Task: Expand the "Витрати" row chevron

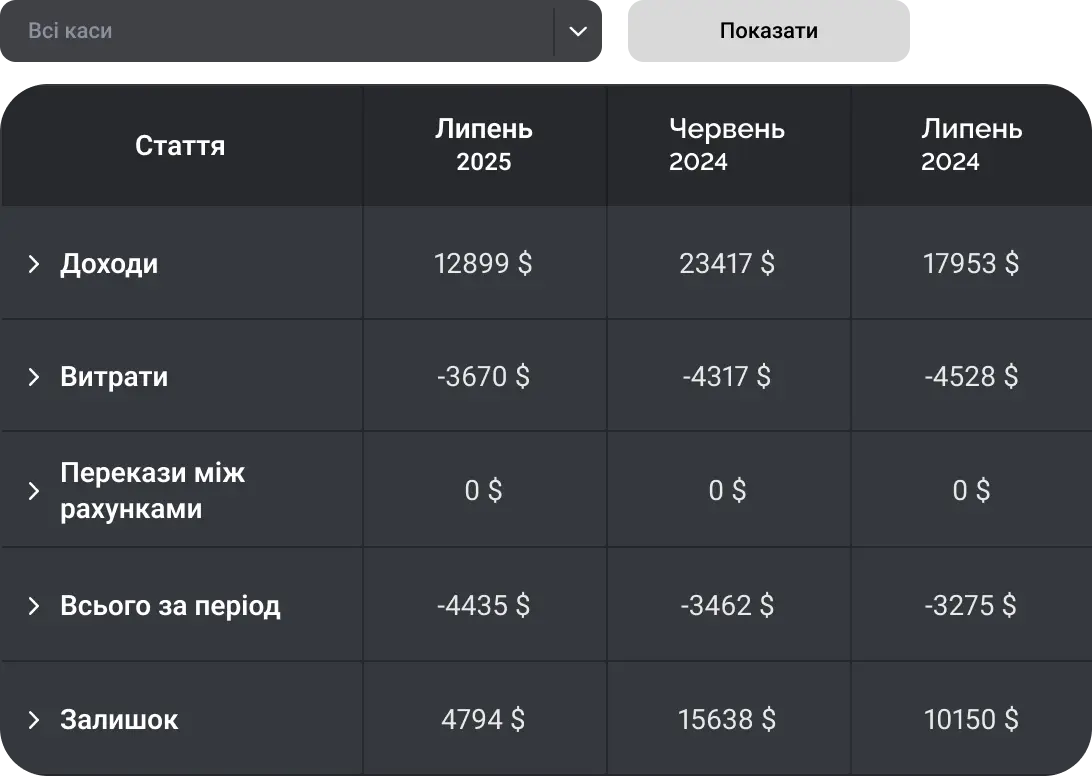Action: pos(34,377)
